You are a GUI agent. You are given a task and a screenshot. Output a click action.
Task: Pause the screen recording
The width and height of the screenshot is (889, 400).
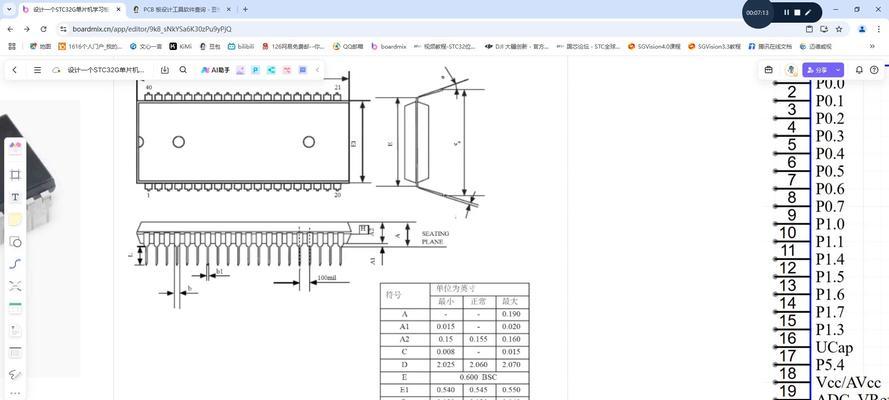[786, 12]
